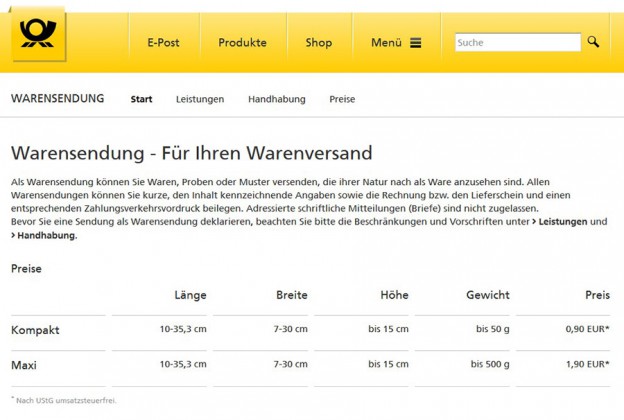Click the Maxi height value bis 15 cm
This screenshot has width=624, height=420.
(388, 364)
